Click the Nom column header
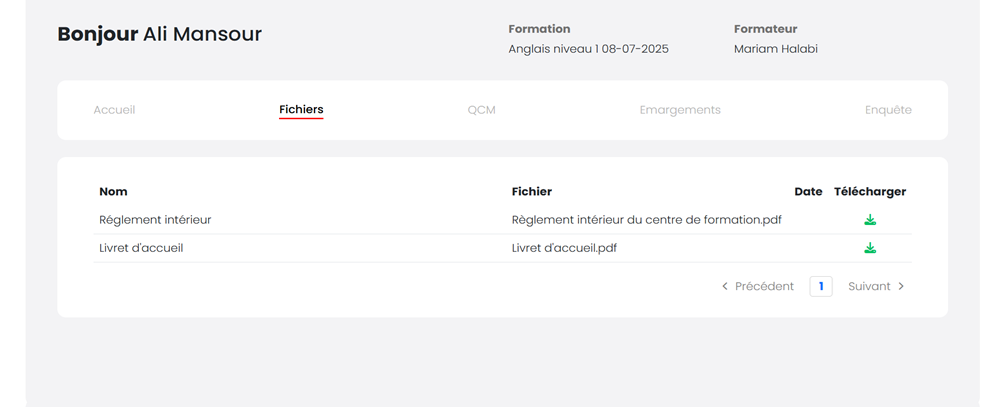Screen dimensions: 1004x407 tap(113, 191)
